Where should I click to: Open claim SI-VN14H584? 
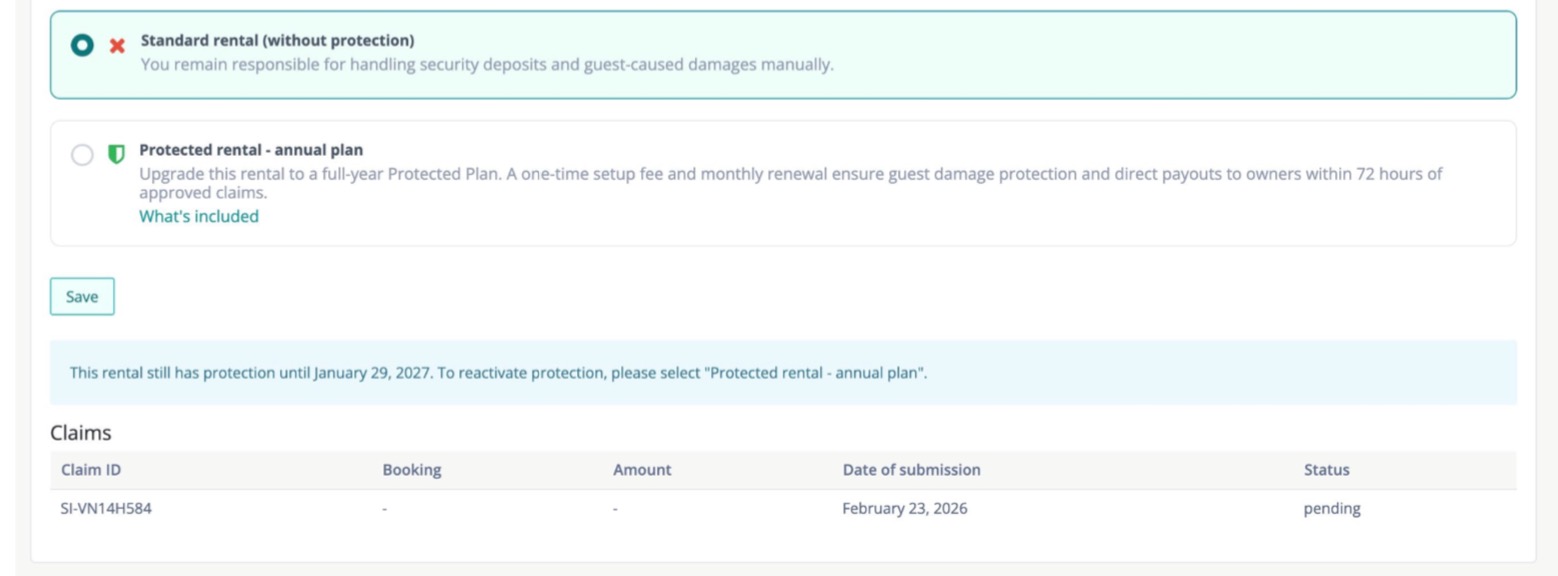point(106,508)
